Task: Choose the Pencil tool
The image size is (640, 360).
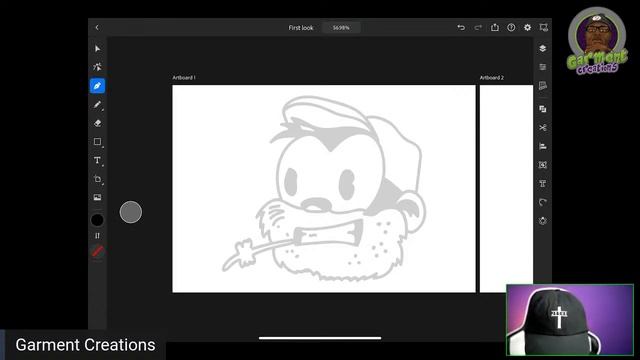Action: (x=97, y=104)
